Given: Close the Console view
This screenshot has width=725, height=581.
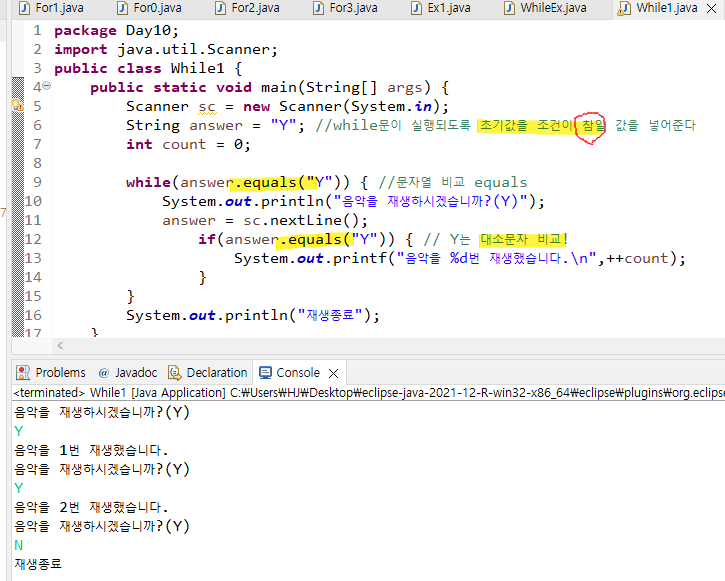Looking at the screenshot, I should coord(333,373).
